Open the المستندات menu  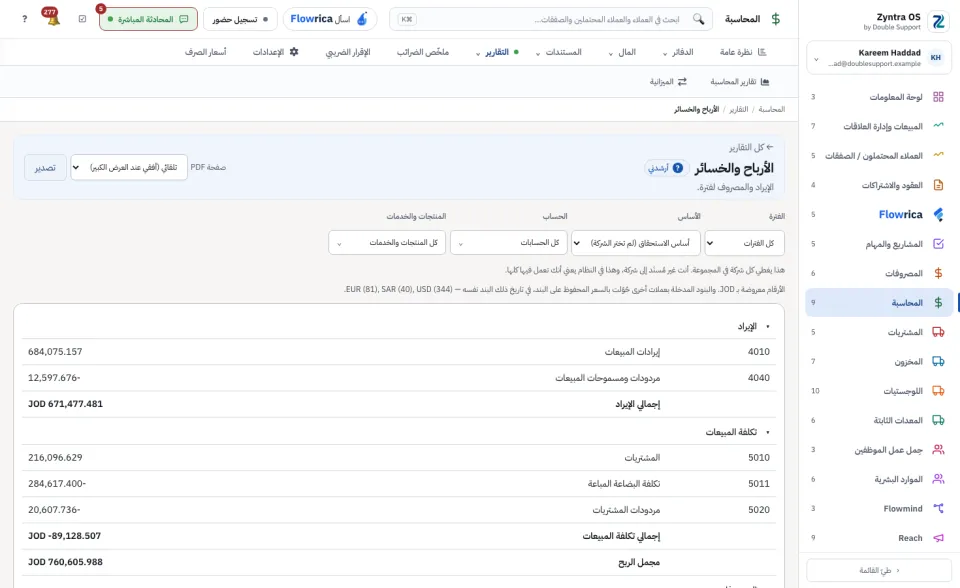(x=558, y=52)
